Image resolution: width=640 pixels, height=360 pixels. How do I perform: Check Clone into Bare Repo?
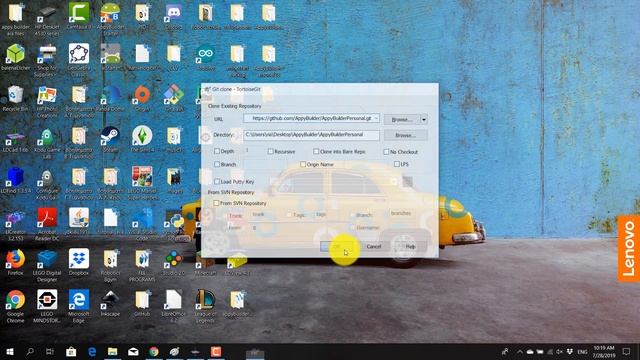pyautogui.click(x=316, y=151)
